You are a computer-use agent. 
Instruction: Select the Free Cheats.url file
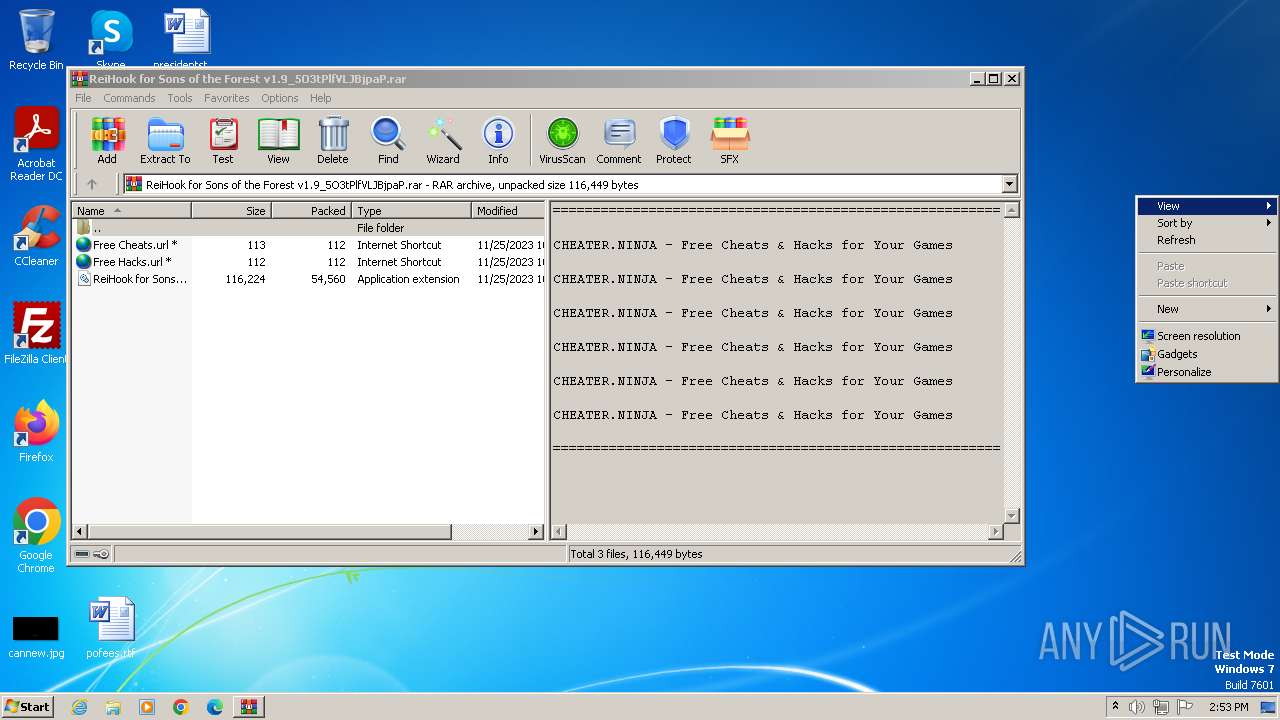pos(309,245)
